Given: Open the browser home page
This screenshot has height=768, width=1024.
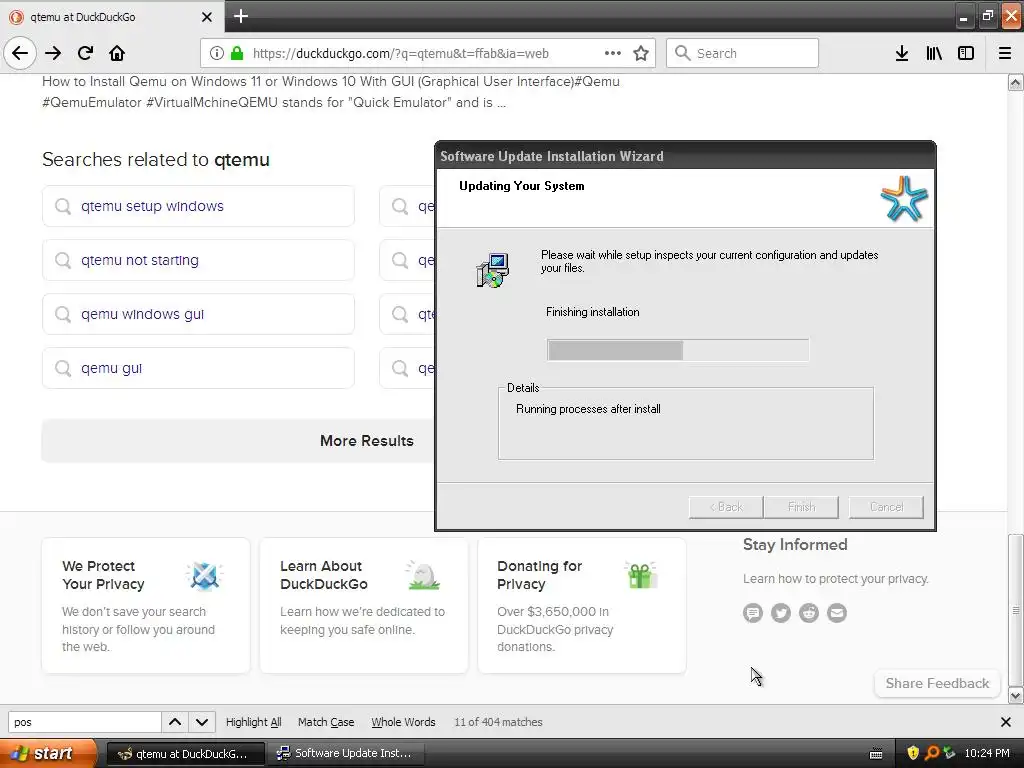Looking at the screenshot, I should [x=117, y=53].
